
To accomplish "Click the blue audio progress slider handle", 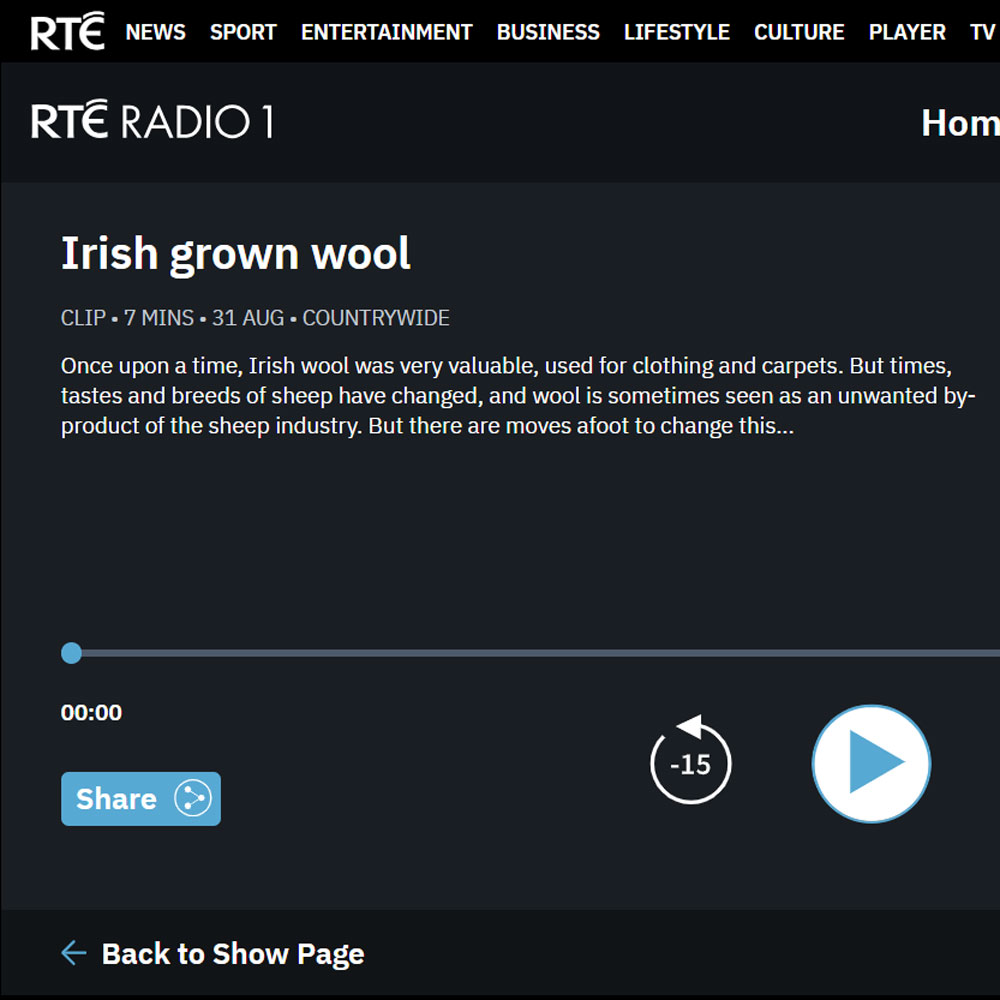I will (71, 653).
